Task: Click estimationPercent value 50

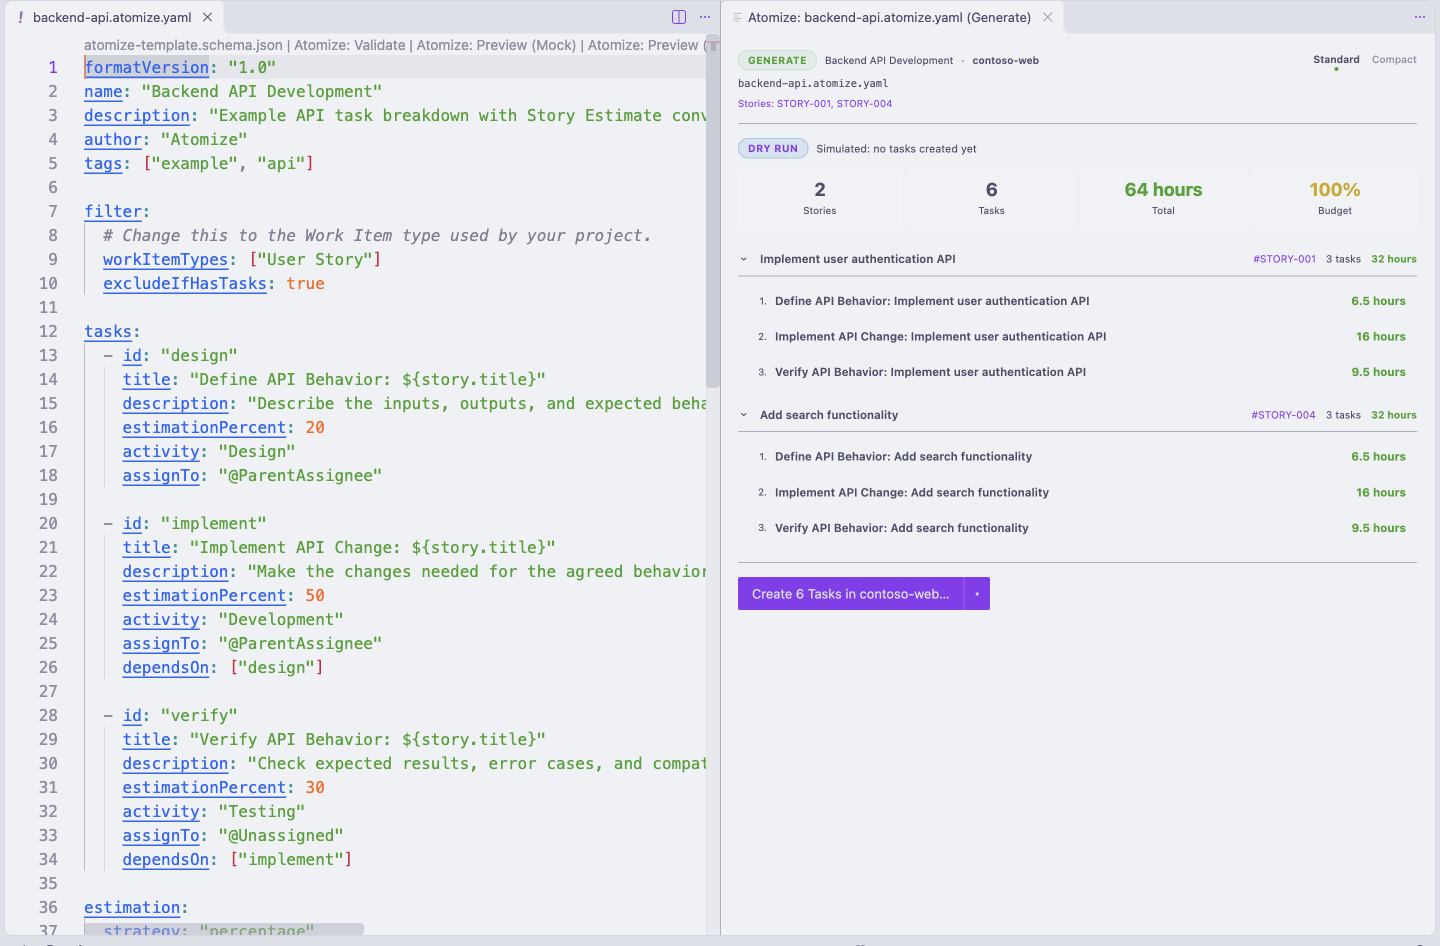Action: click(315, 595)
